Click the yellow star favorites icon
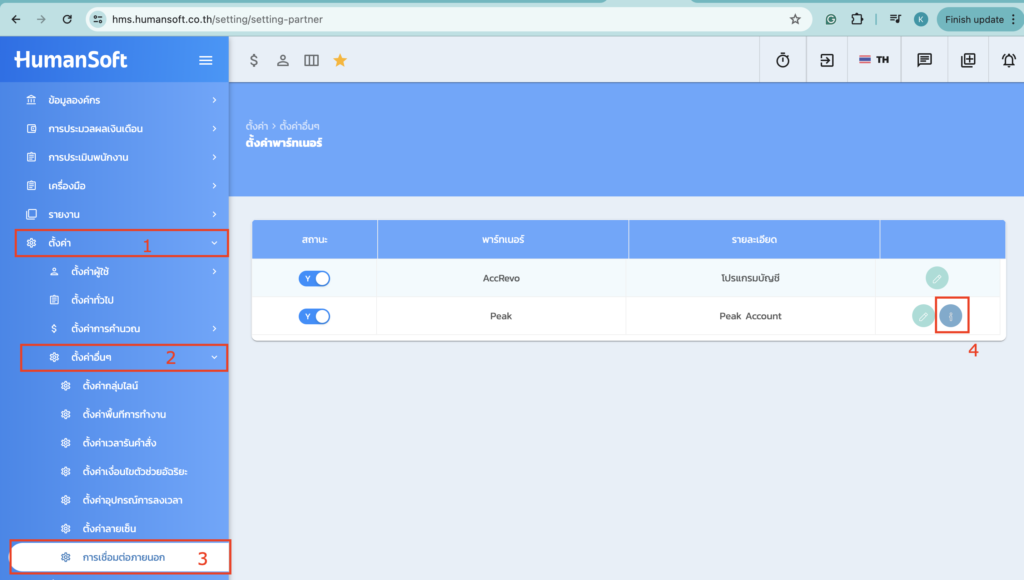The image size is (1024, 580). pos(340,60)
